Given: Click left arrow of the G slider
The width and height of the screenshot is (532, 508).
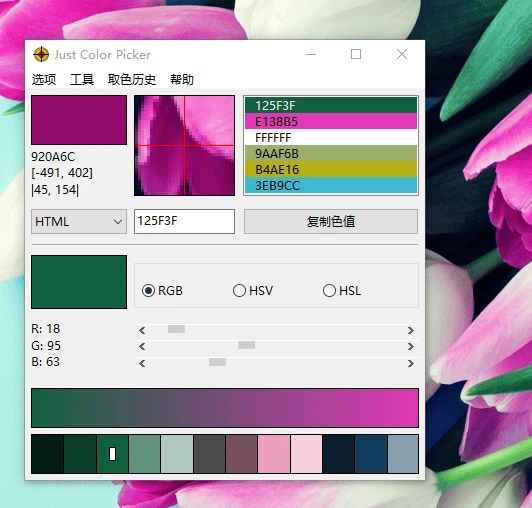Looking at the screenshot, I should [x=142, y=346].
